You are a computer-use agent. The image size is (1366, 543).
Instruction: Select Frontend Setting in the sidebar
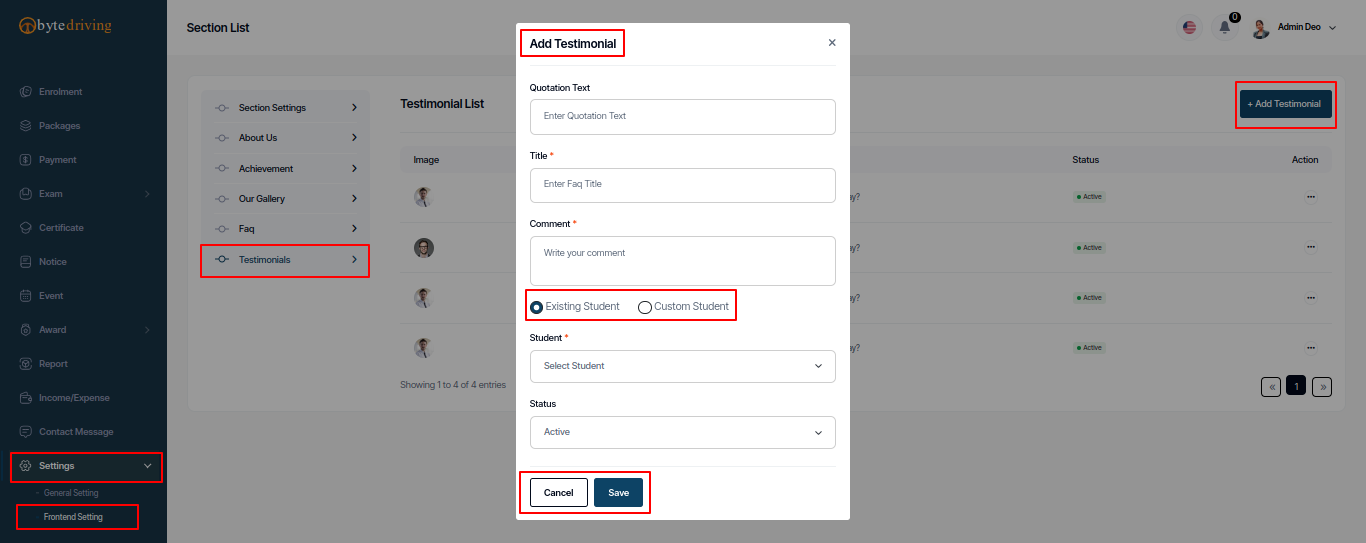(73, 517)
